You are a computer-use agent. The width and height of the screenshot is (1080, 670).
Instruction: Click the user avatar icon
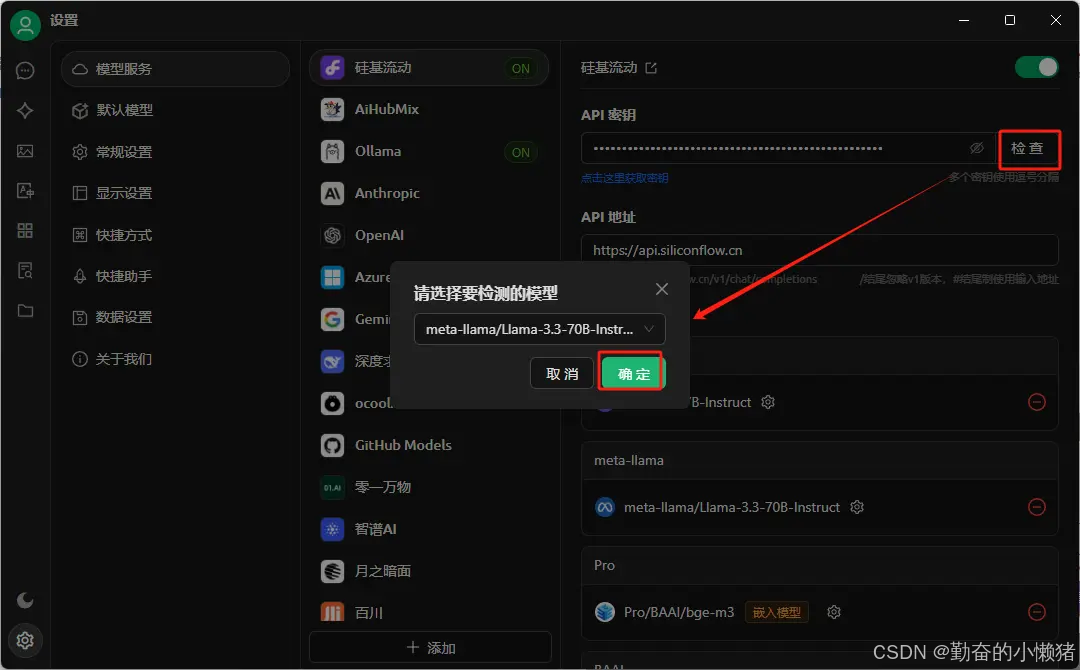[25, 25]
